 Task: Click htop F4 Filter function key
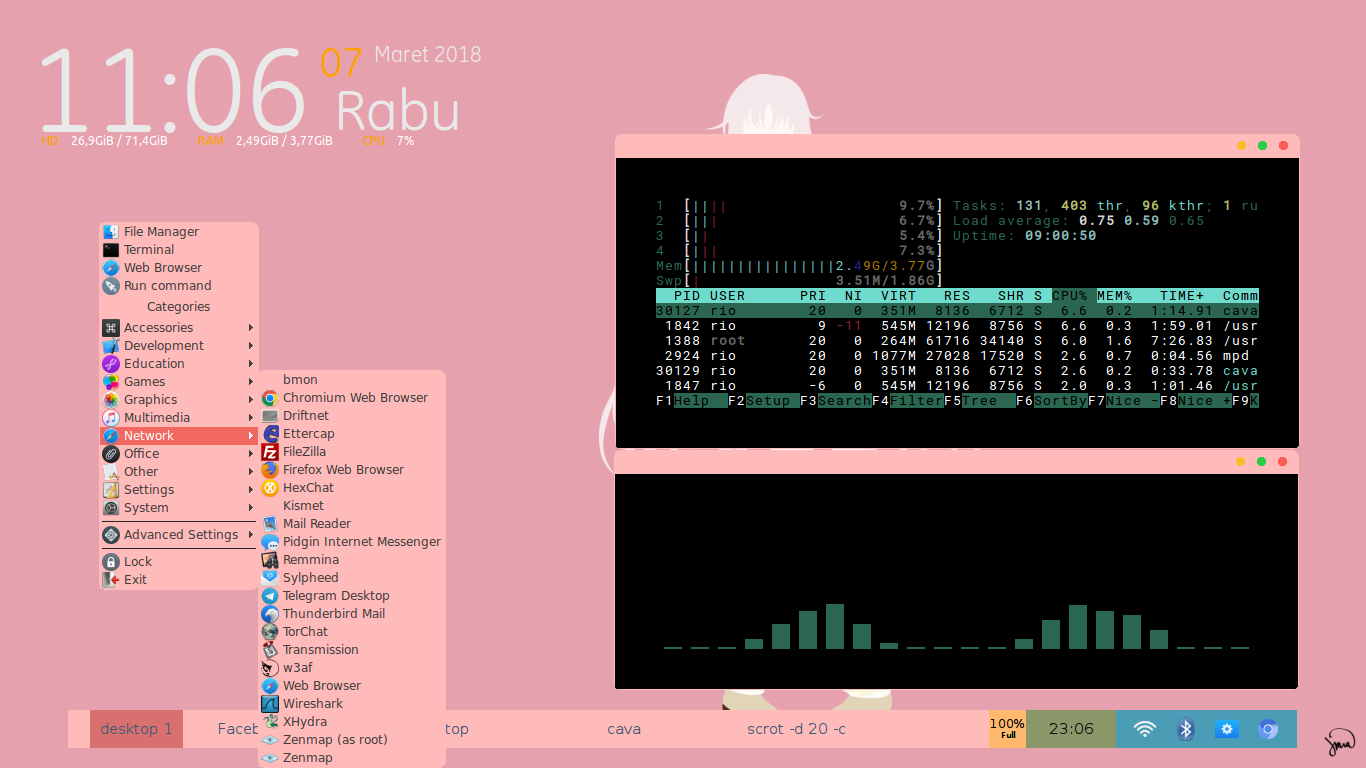tap(908, 401)
